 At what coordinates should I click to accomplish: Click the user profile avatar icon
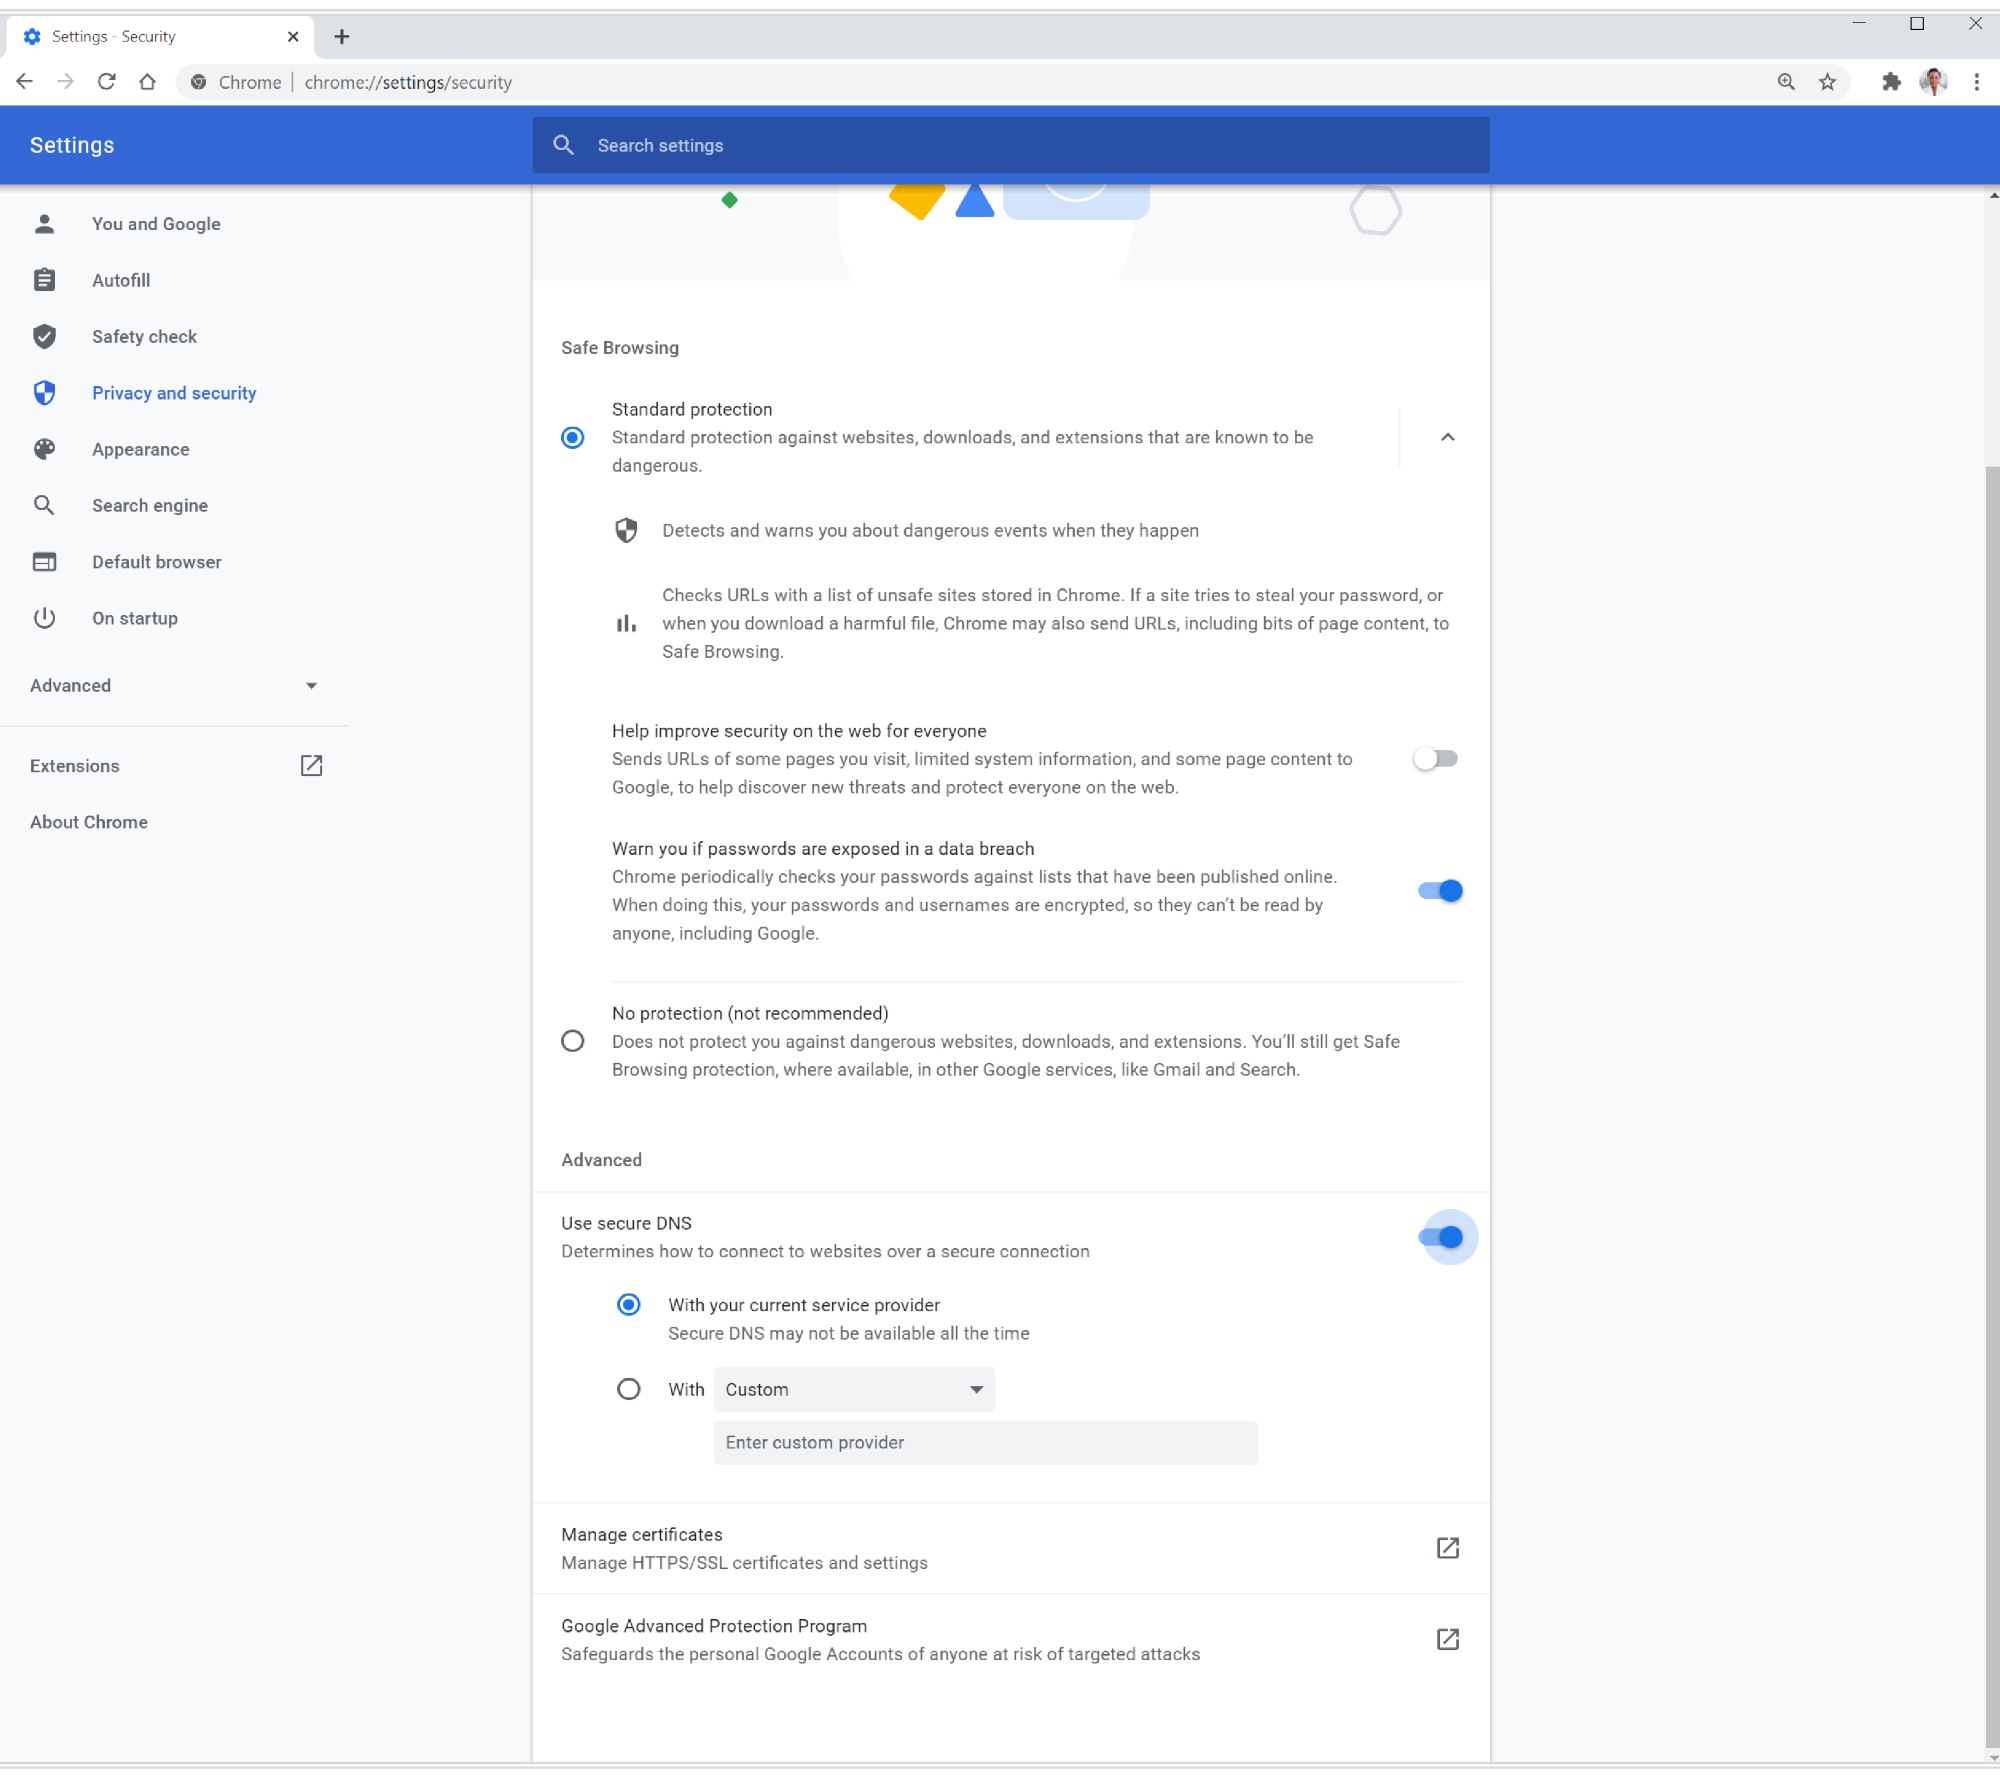click(1933, 82)
